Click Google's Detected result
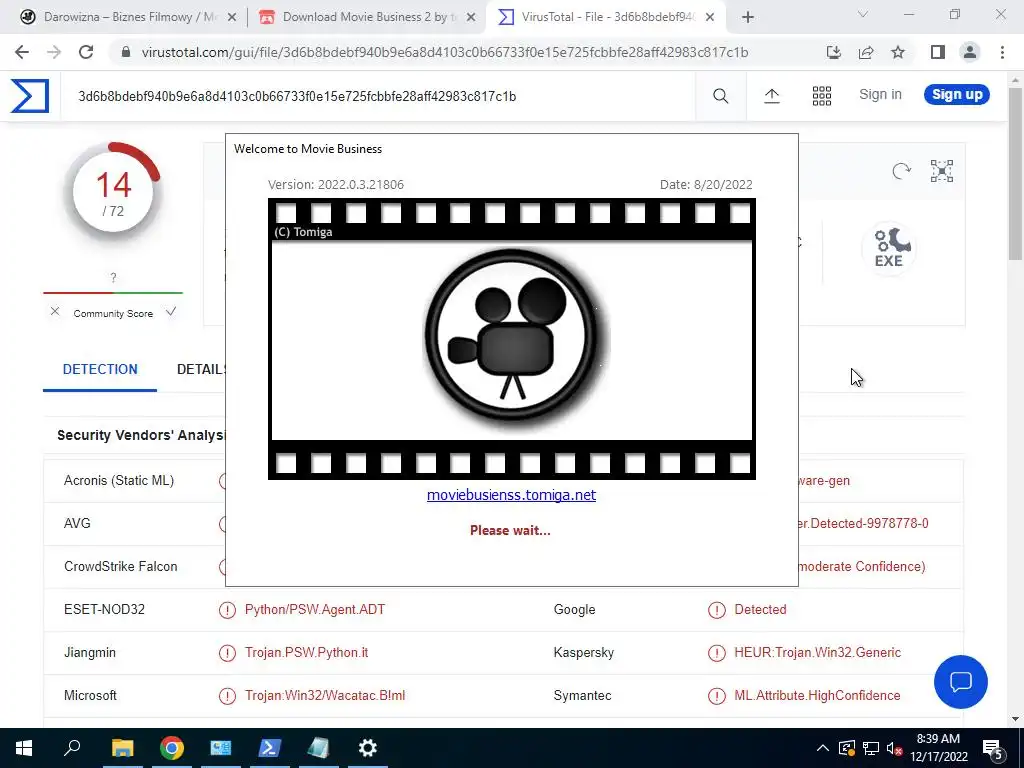 click(760, 609)
